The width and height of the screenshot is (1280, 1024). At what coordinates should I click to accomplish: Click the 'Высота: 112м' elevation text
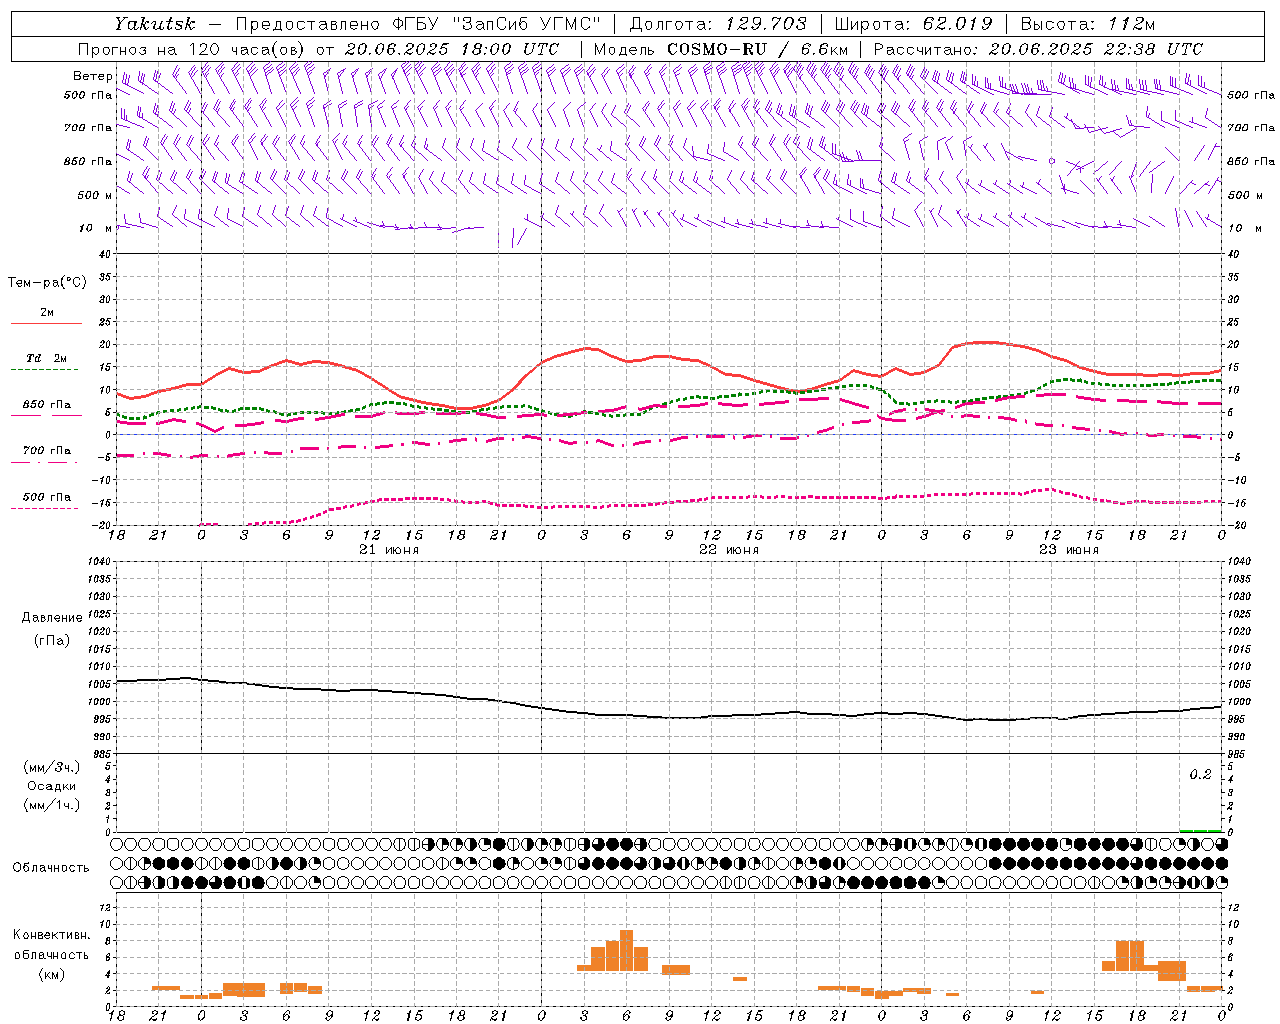(1087, 24)
